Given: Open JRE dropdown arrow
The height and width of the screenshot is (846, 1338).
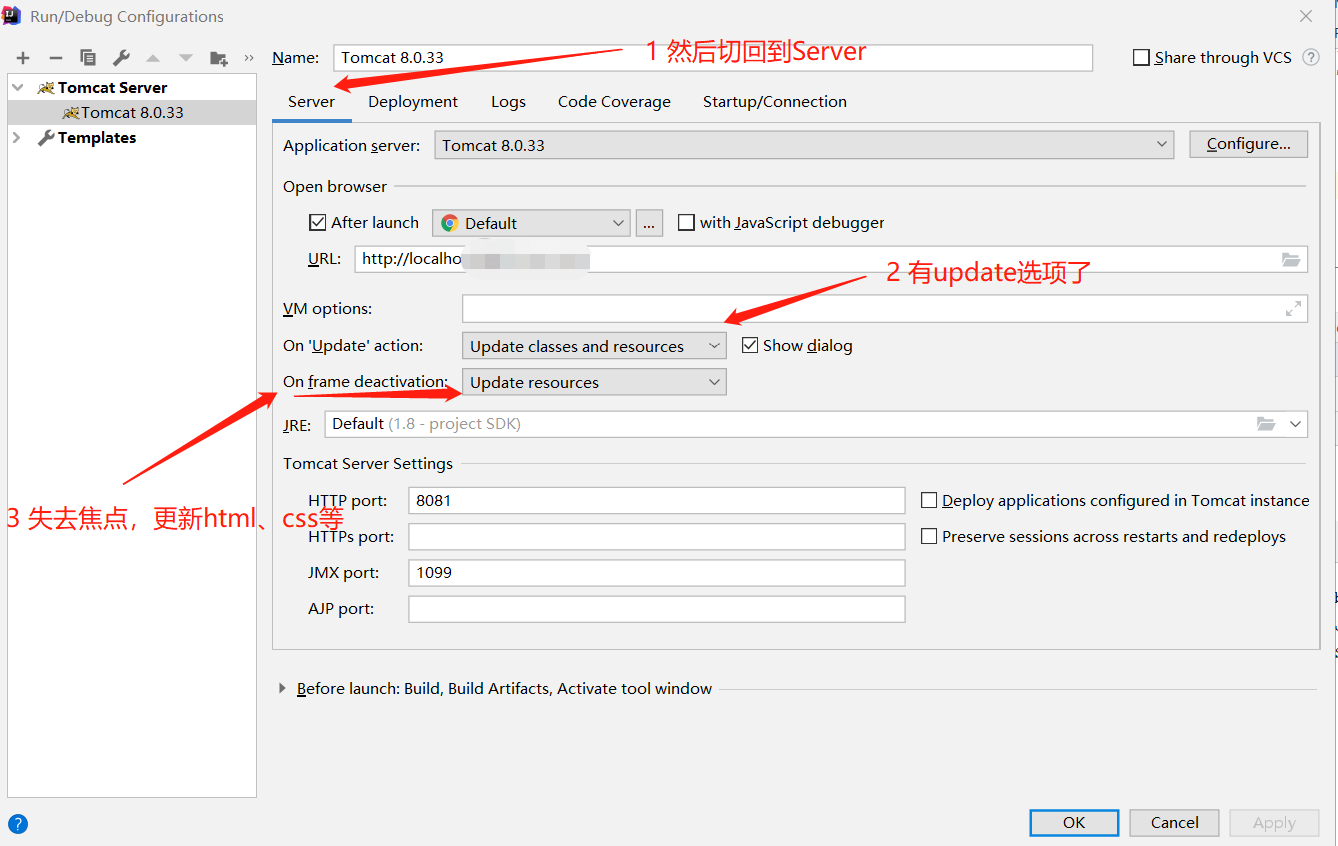Looking at the screenshot, I should pyautogui.click(x=1296, y=424).
